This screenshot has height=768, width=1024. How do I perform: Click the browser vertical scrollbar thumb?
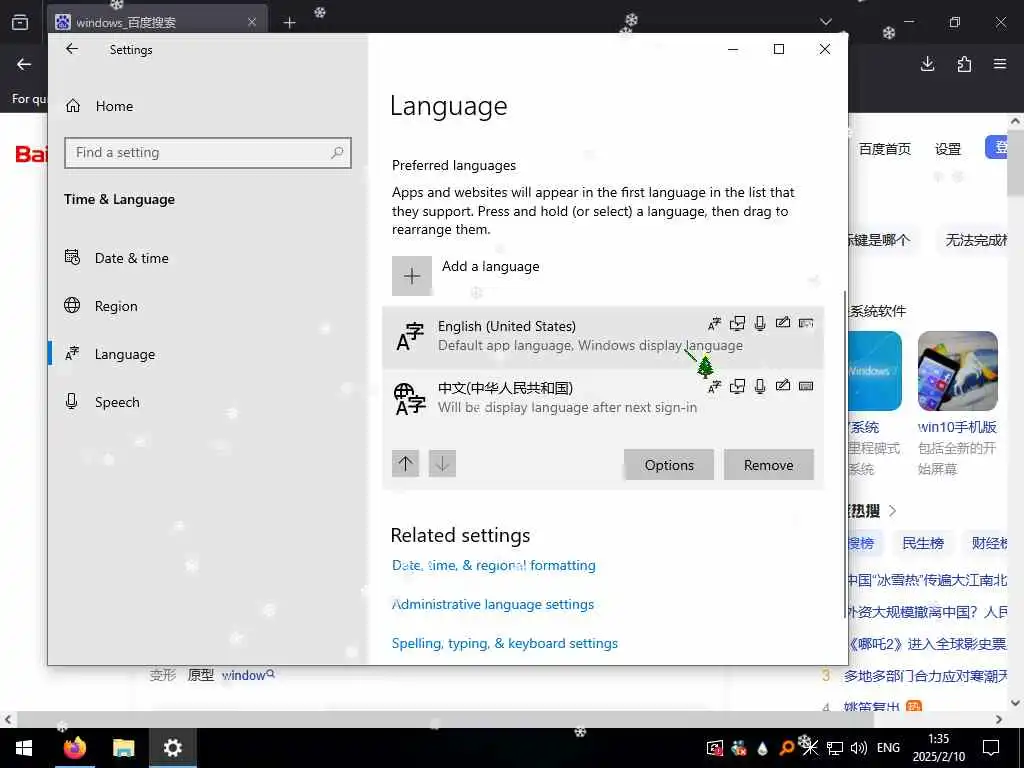pos(1014,163)
